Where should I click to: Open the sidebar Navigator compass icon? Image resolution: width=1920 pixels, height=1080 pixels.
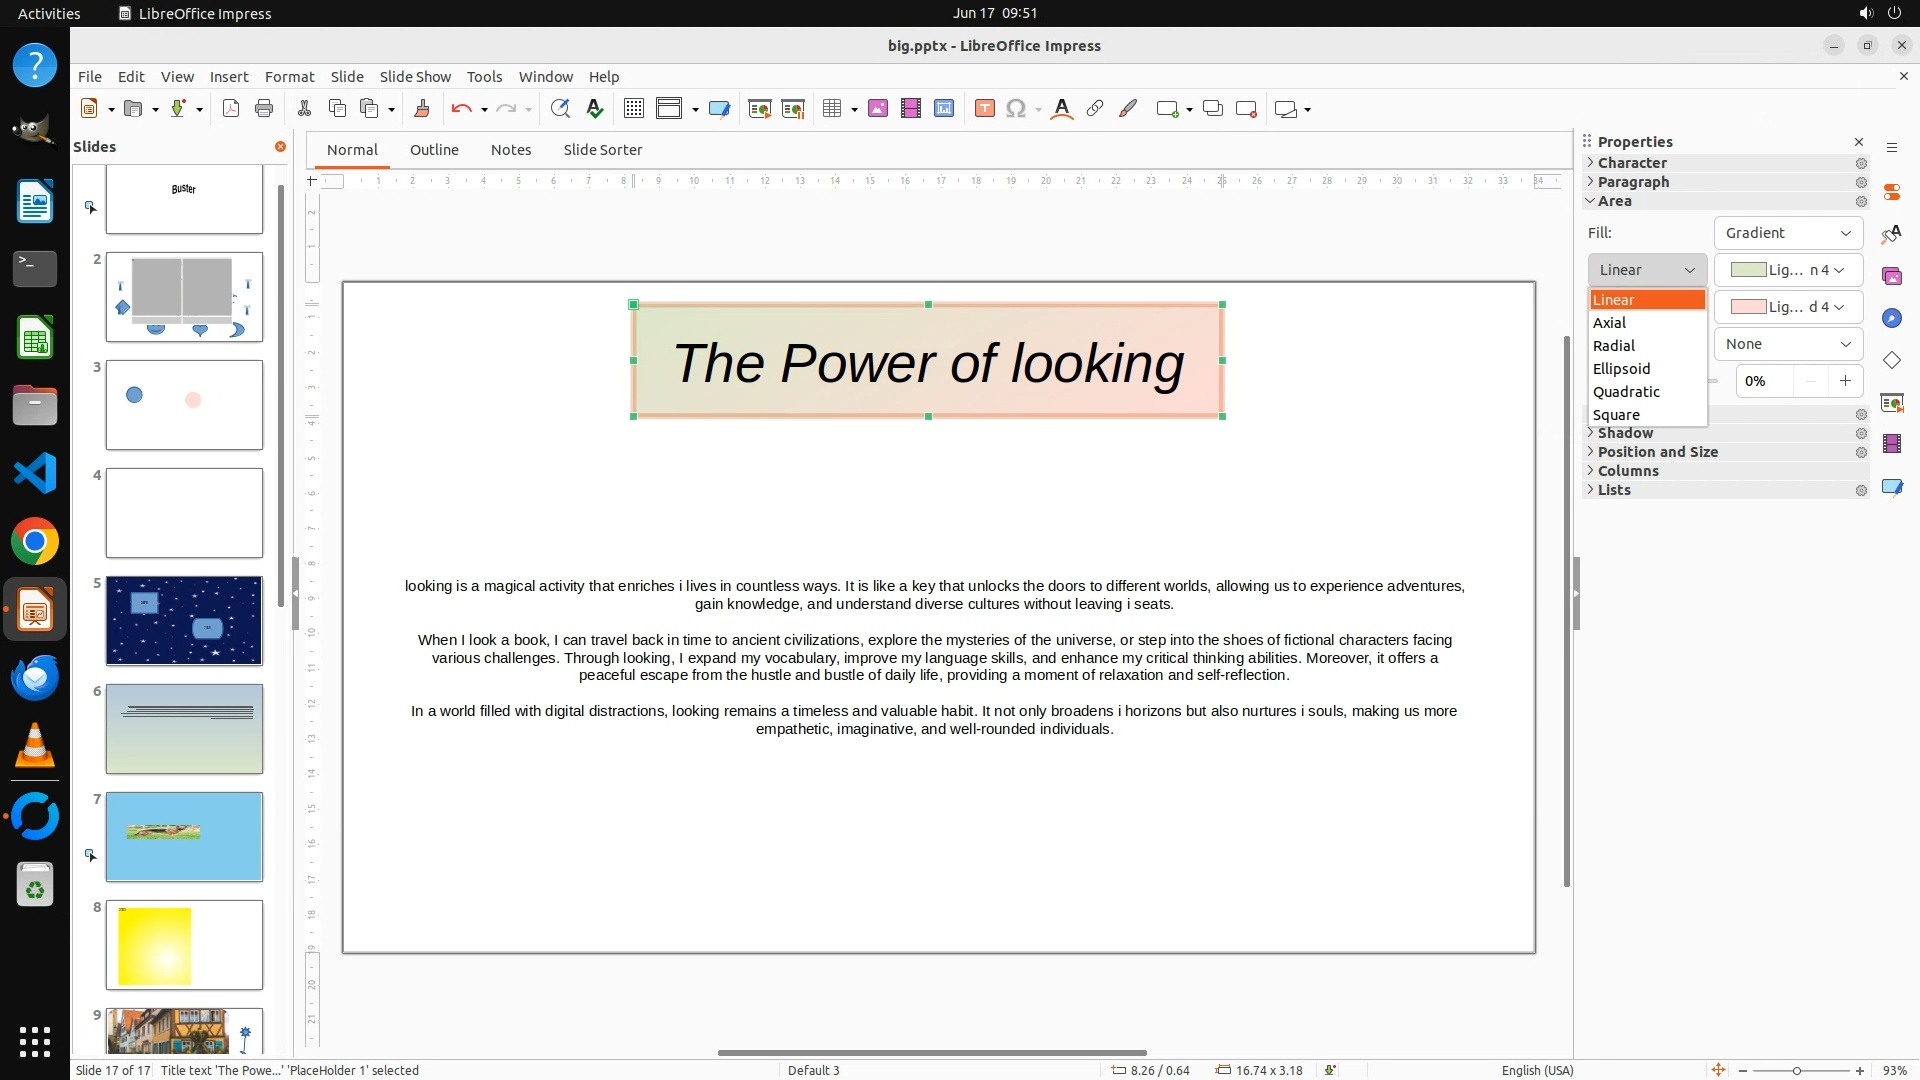(x=1891, y=318)
